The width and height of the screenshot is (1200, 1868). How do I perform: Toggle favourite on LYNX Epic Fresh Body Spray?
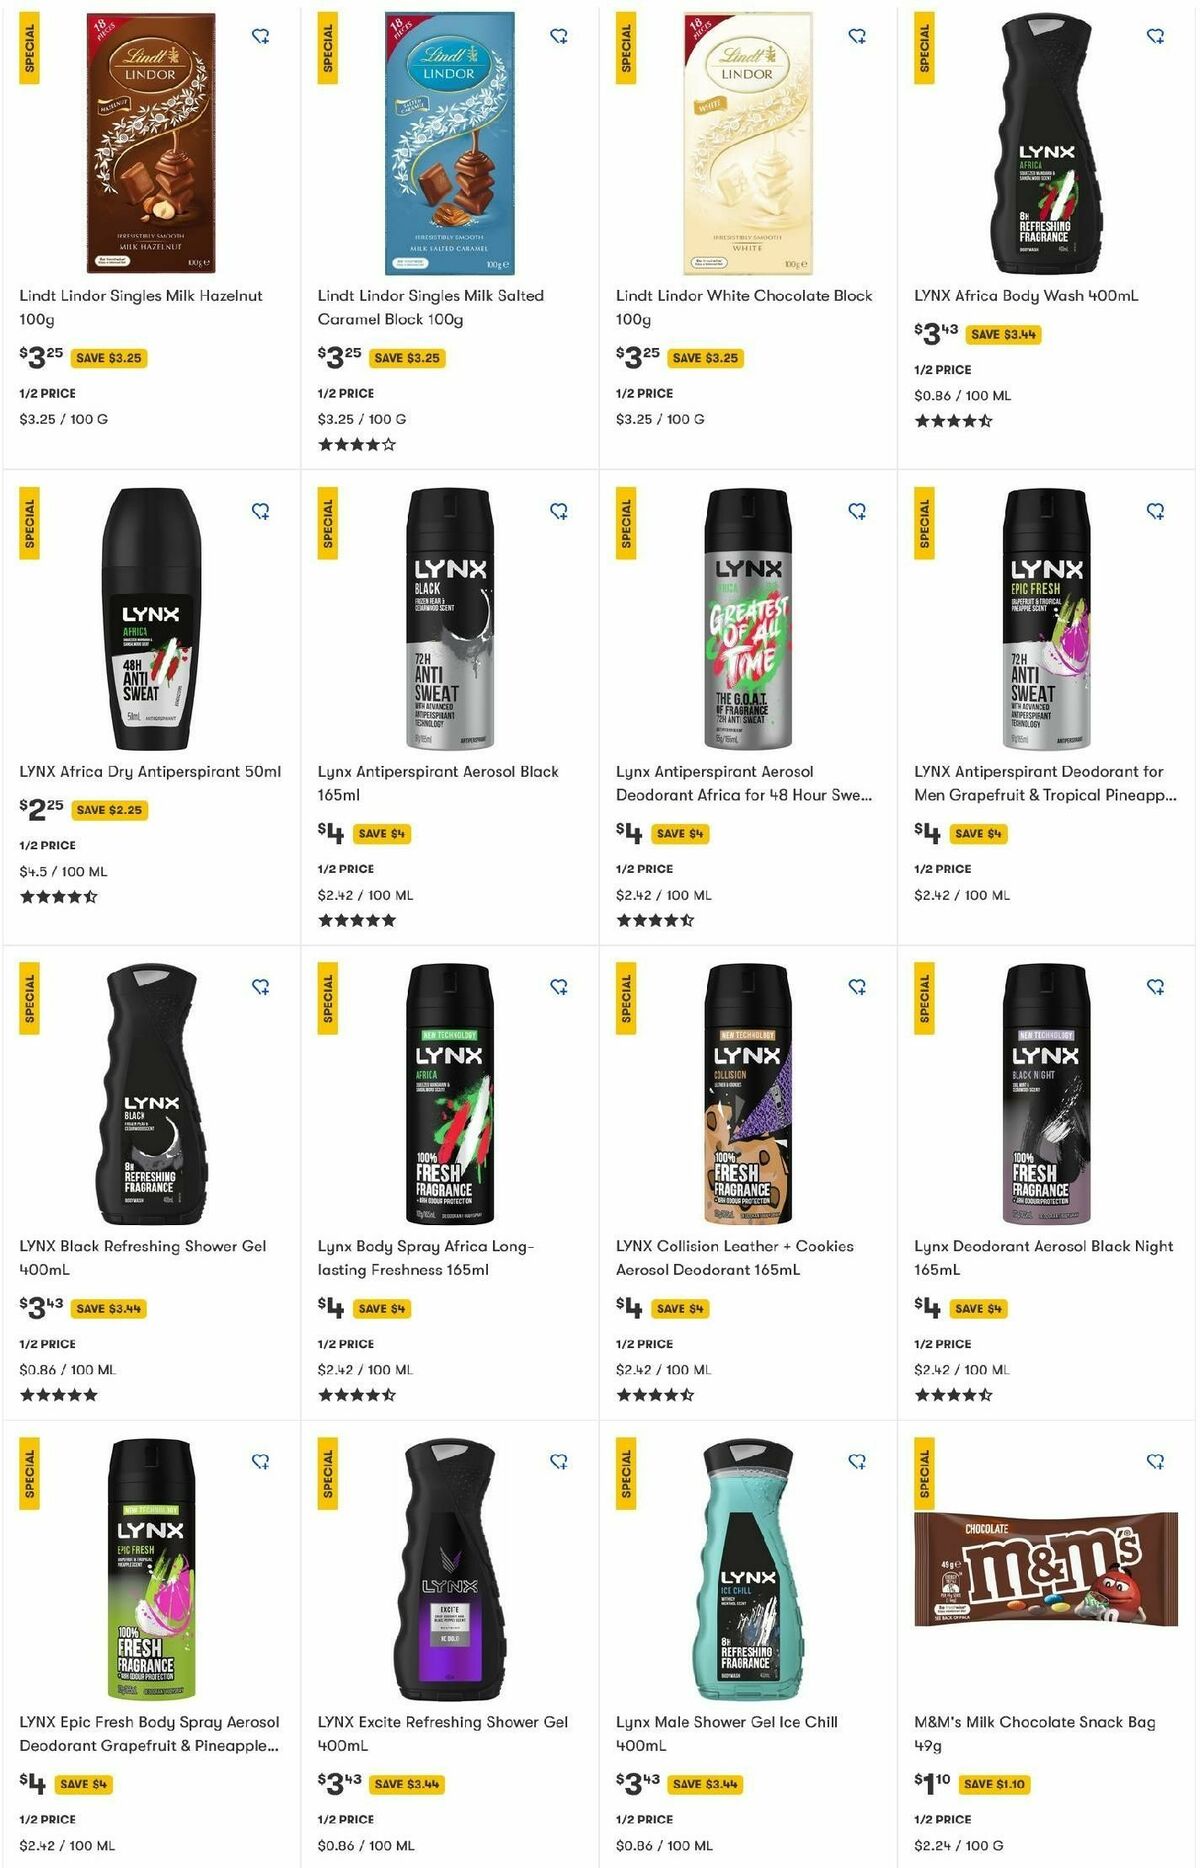pyautogui.click(x=261, y=1462)
